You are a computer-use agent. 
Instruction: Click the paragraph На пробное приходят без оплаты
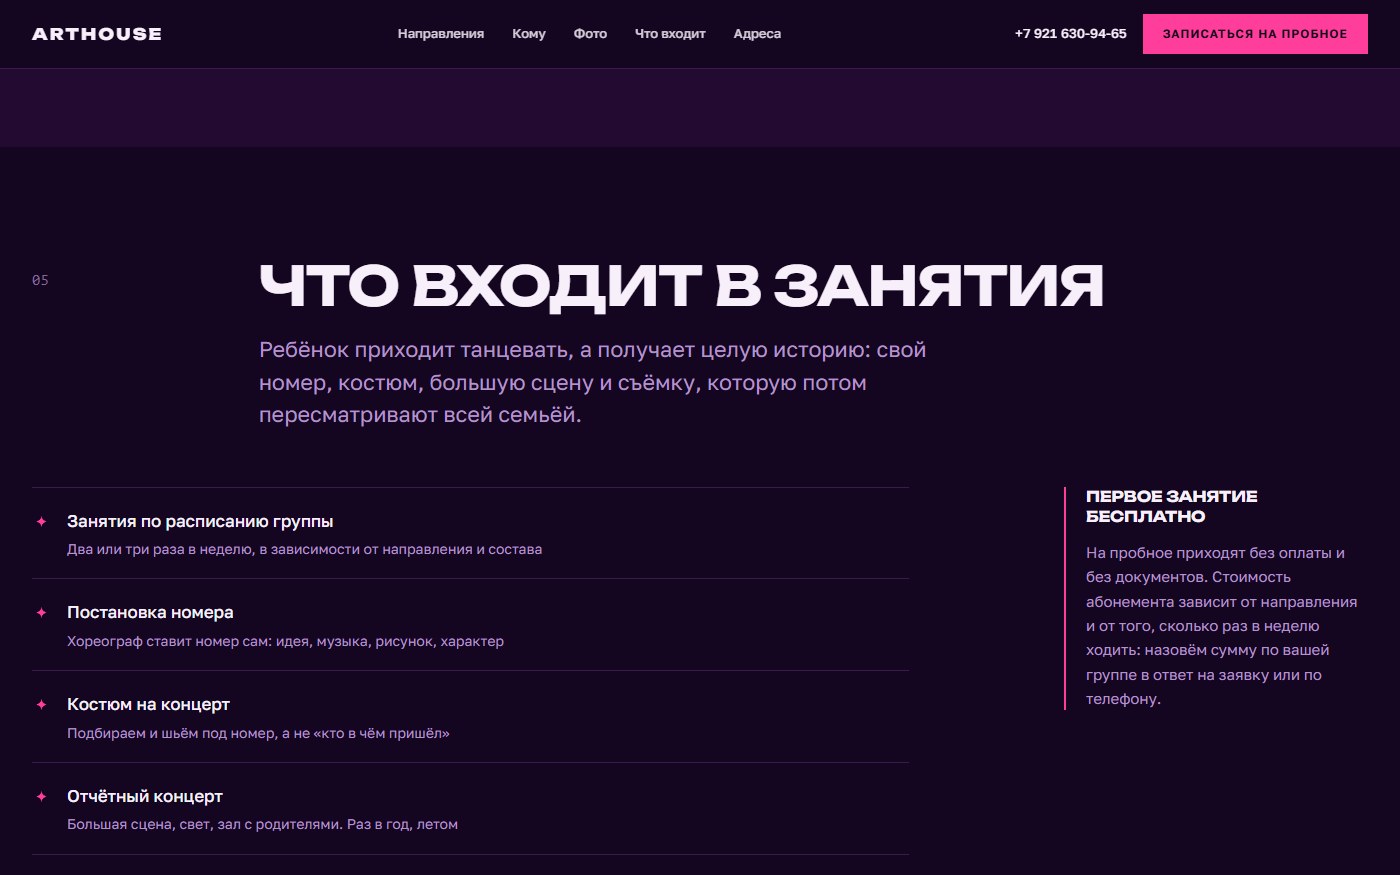click(1222, 626)
